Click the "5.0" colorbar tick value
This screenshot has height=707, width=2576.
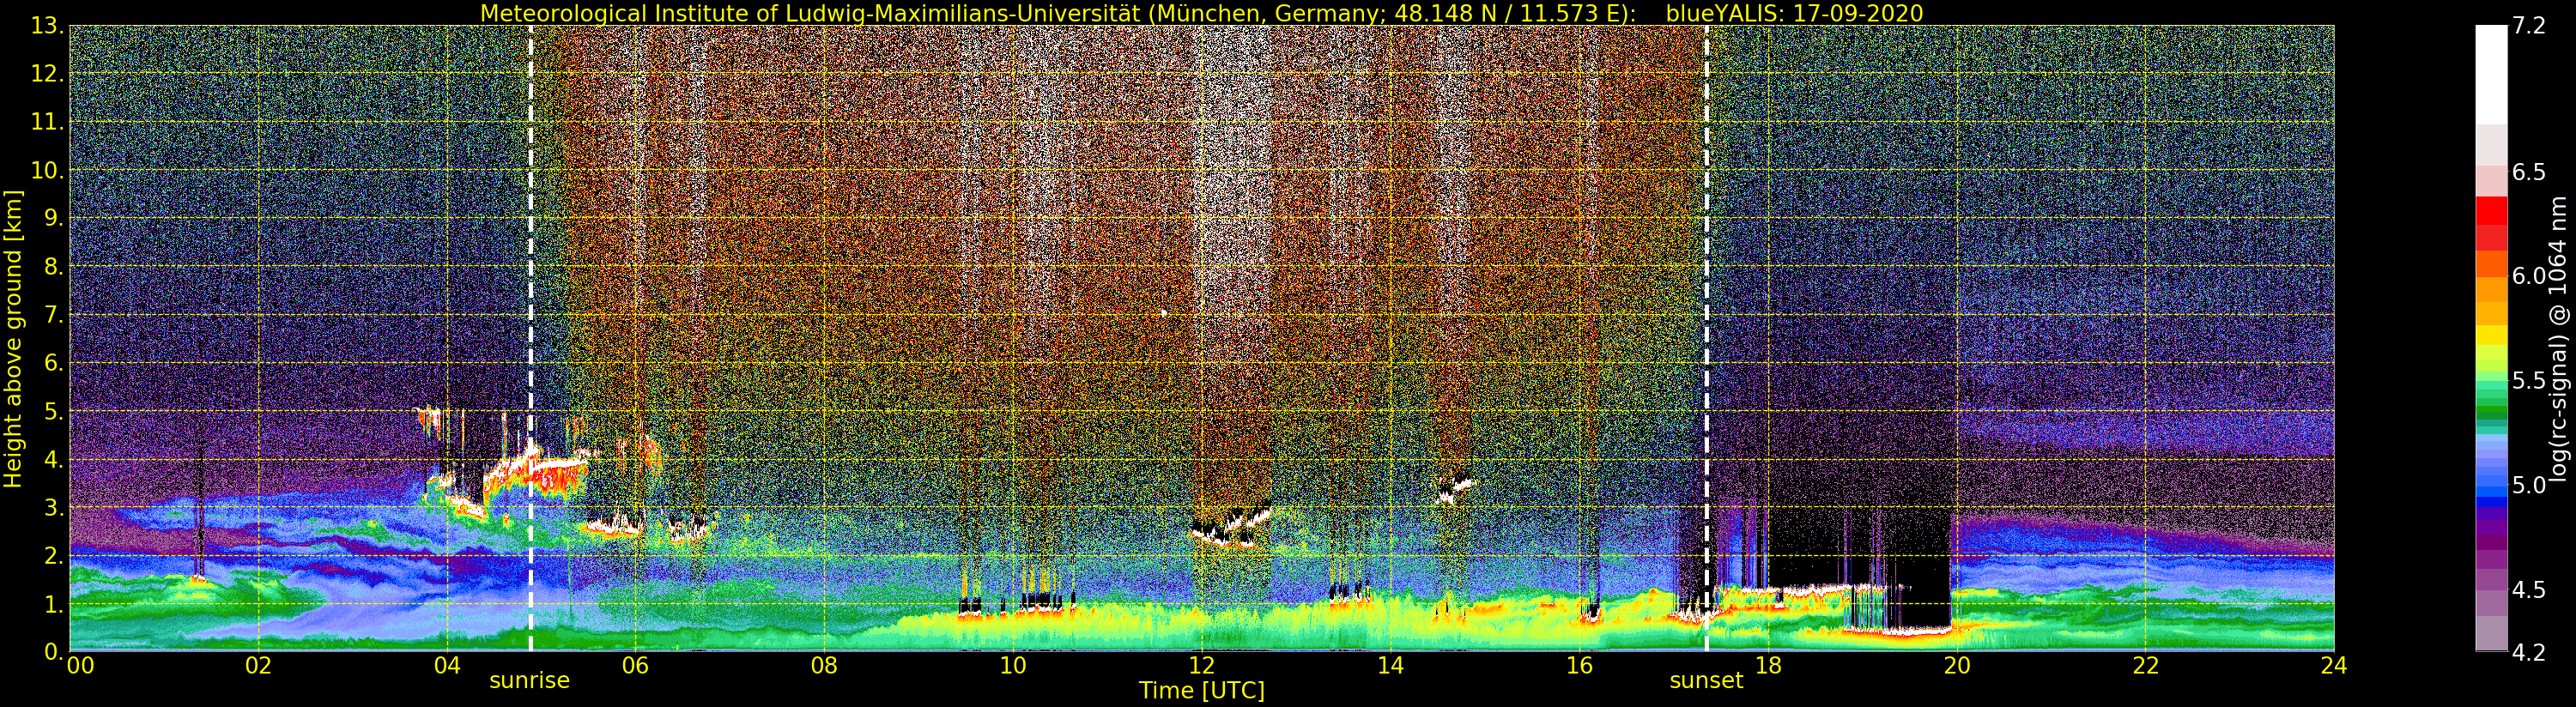pyautogui.click(x=2529, y=485)
